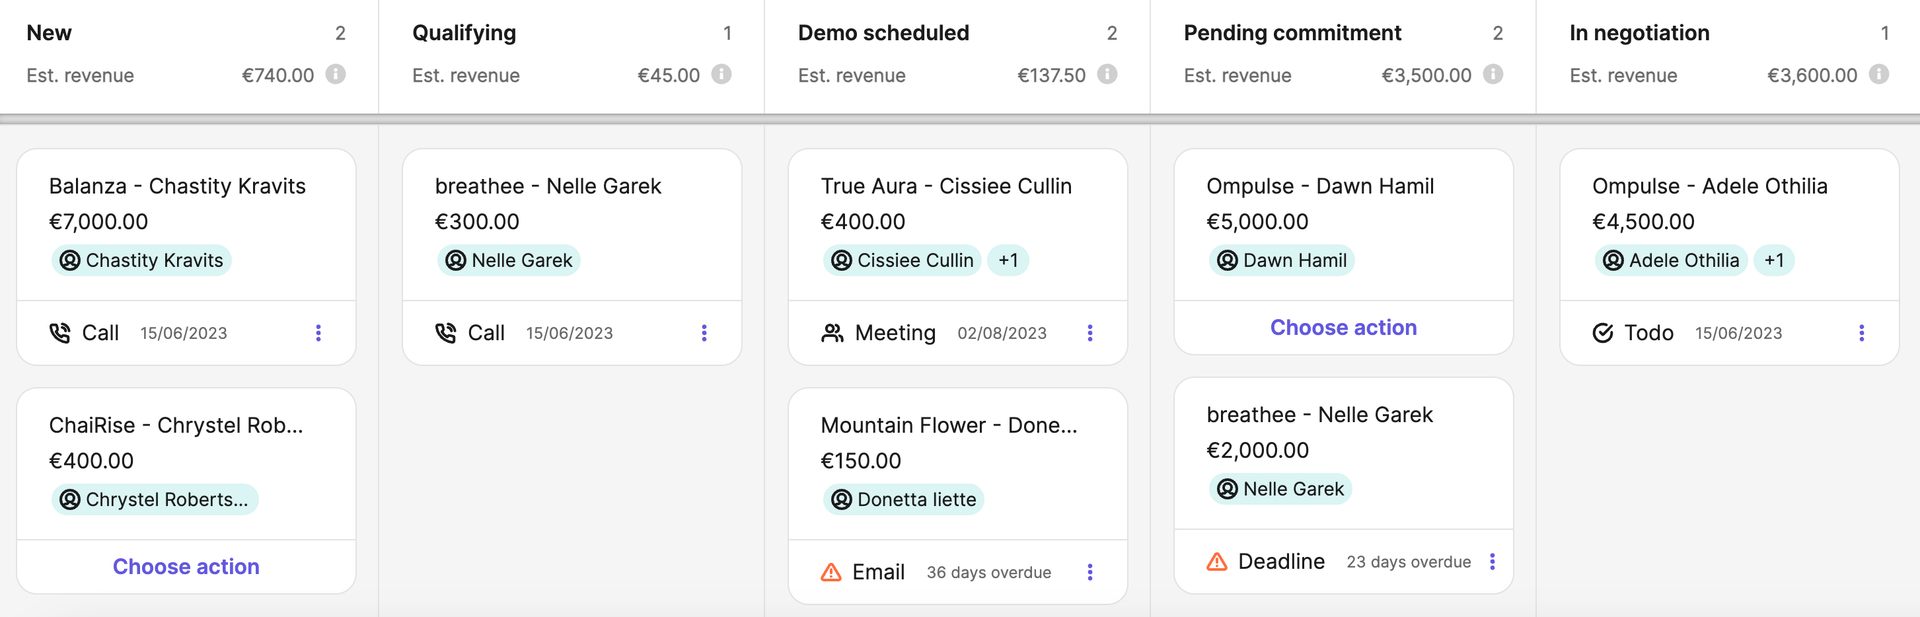Screen dimensions: 1920x617
Task: Open options menu for Mountain Flower email
Action: 1090,572
